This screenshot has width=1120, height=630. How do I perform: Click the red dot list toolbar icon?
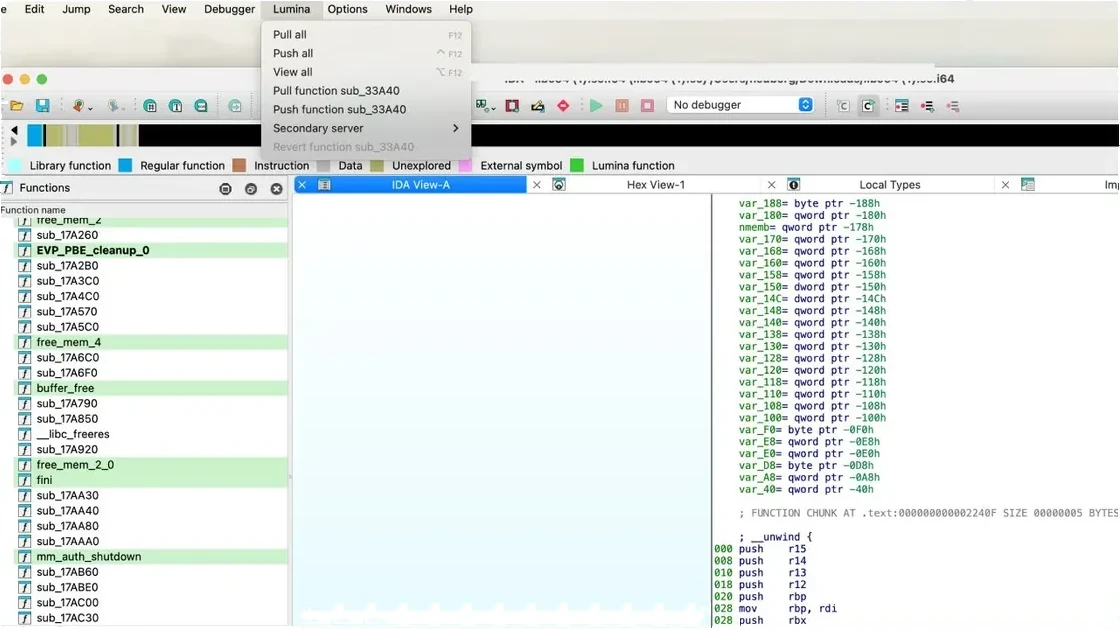[927, 106]
